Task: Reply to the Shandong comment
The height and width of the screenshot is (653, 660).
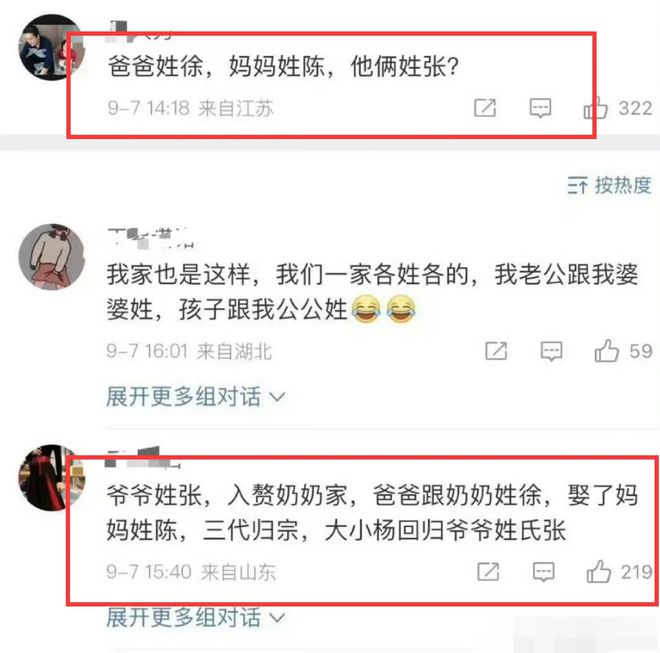Action: click(x=543, y=572)
